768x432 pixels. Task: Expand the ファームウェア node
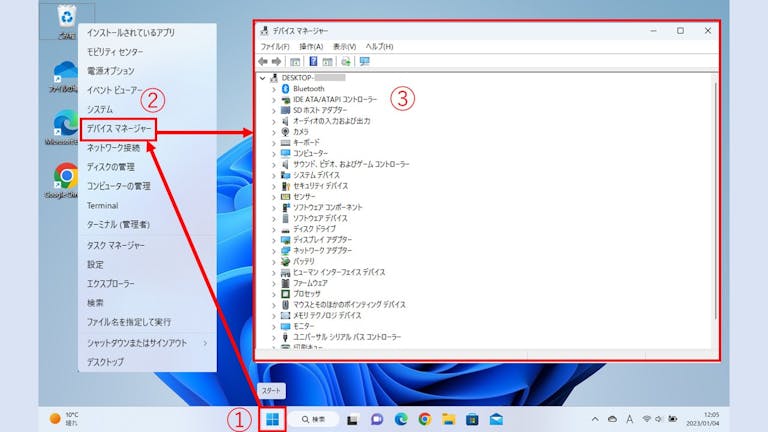[x=274, y=283]
